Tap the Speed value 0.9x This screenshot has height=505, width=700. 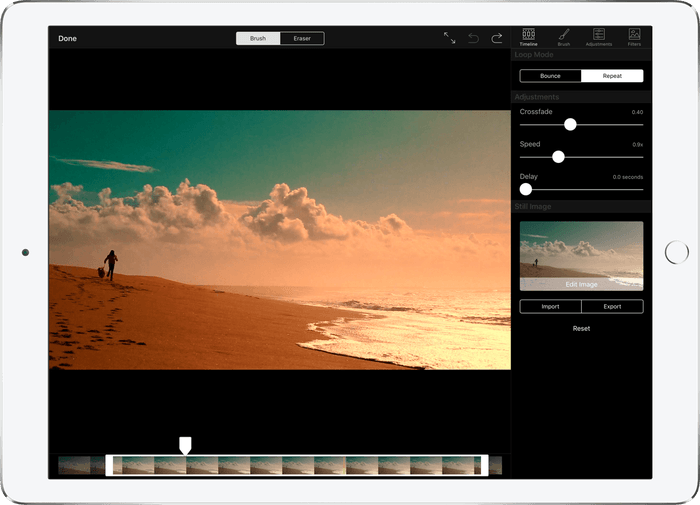pyautogui.click(x=638, y=145)
